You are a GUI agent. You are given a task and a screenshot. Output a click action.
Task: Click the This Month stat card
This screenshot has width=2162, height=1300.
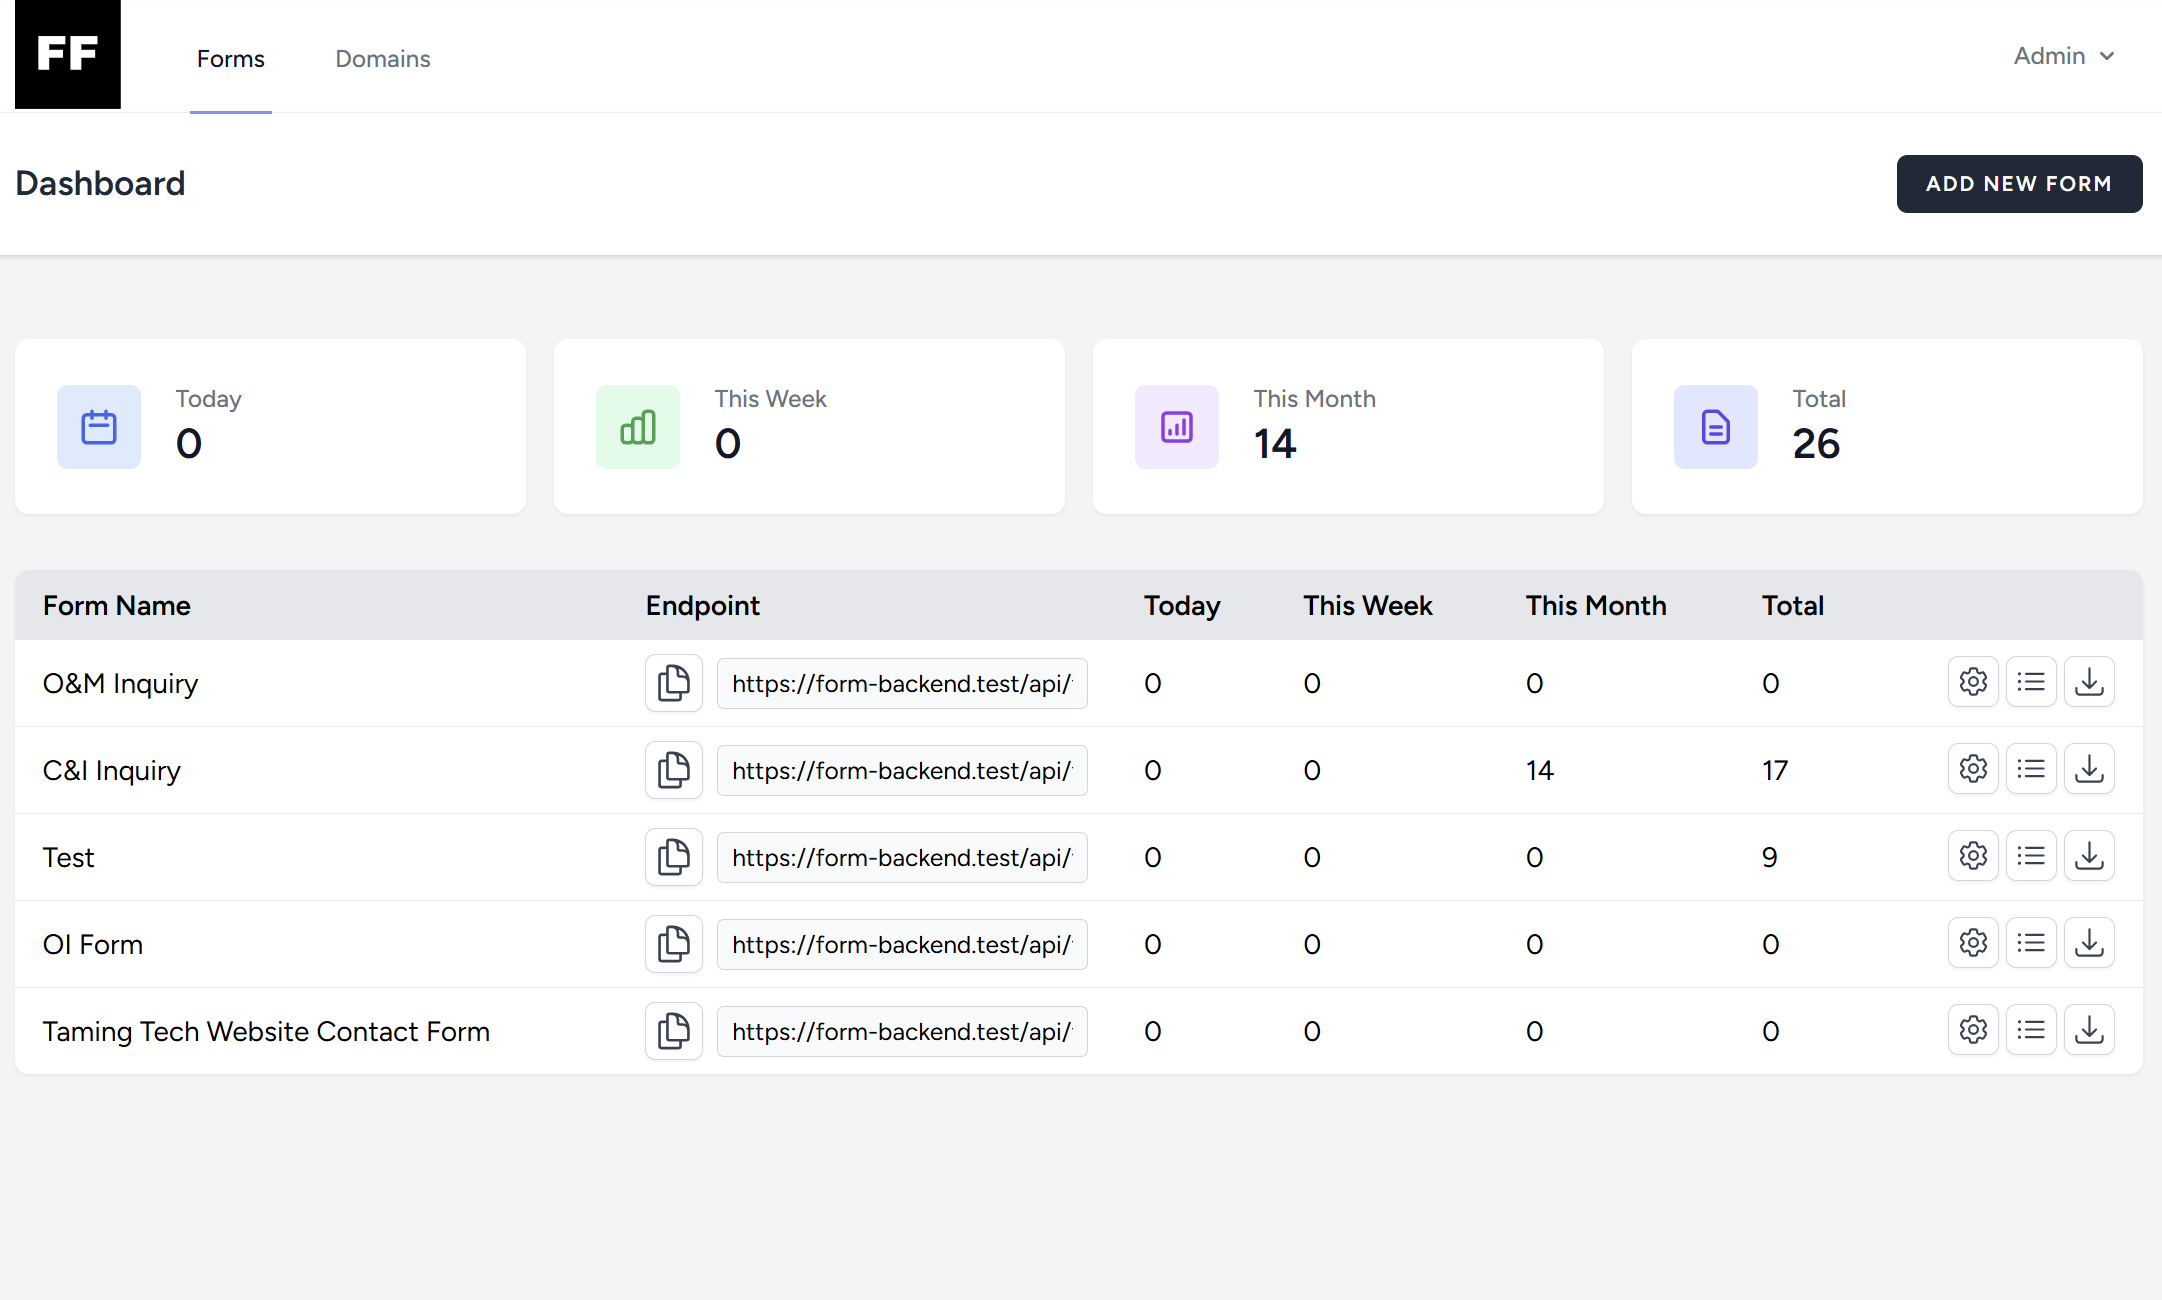coord(1349,427)
